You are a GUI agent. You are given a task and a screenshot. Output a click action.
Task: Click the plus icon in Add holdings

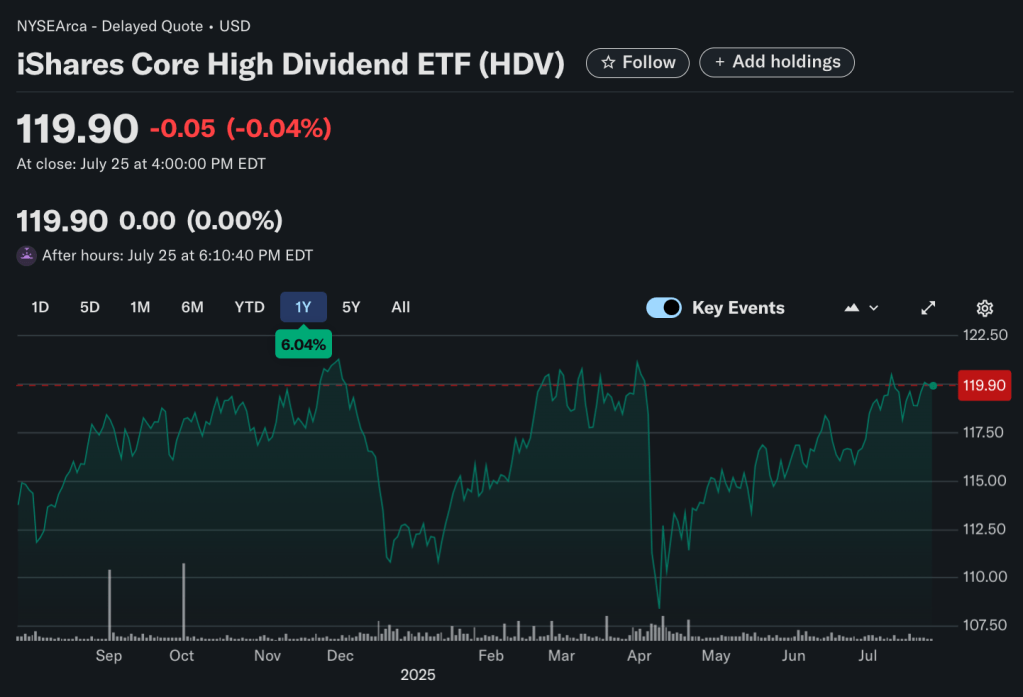point(720,62)
